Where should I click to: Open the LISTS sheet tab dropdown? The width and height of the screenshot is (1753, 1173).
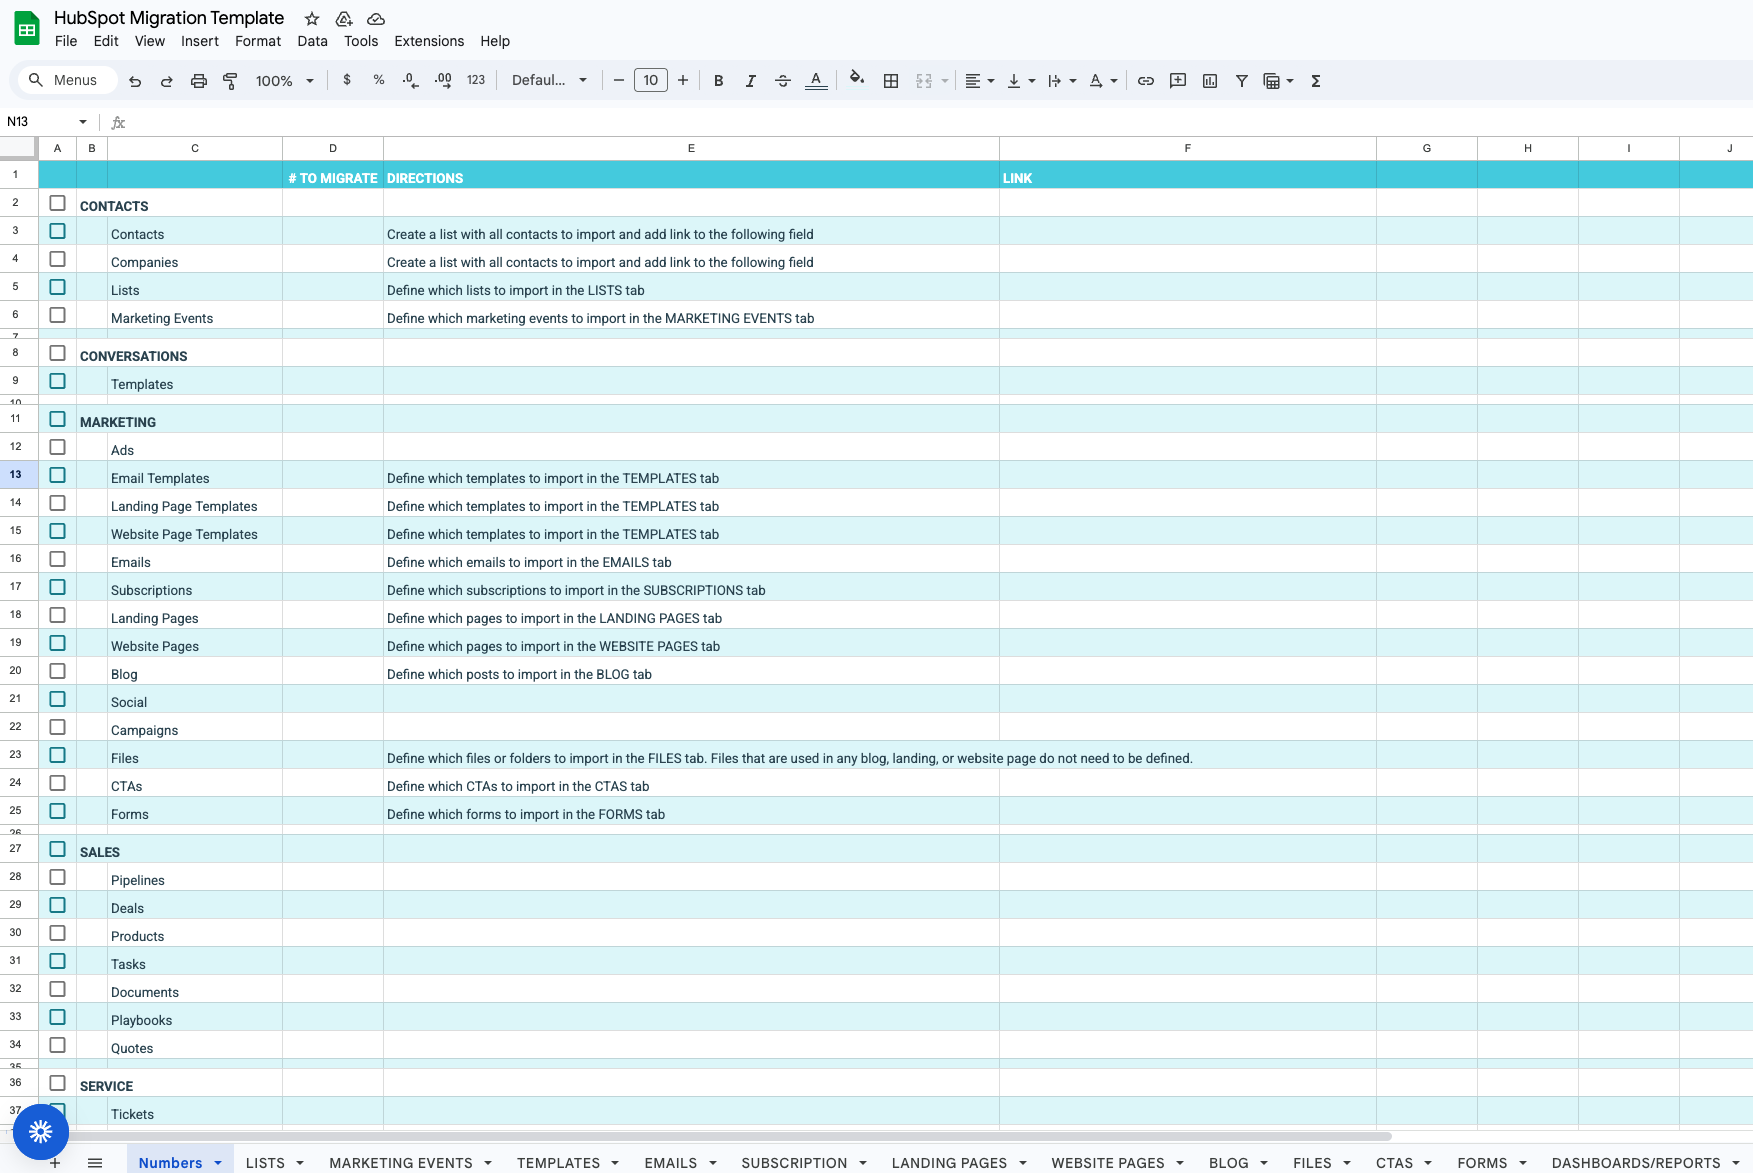pyautogui.click(x=303, y=1163)
